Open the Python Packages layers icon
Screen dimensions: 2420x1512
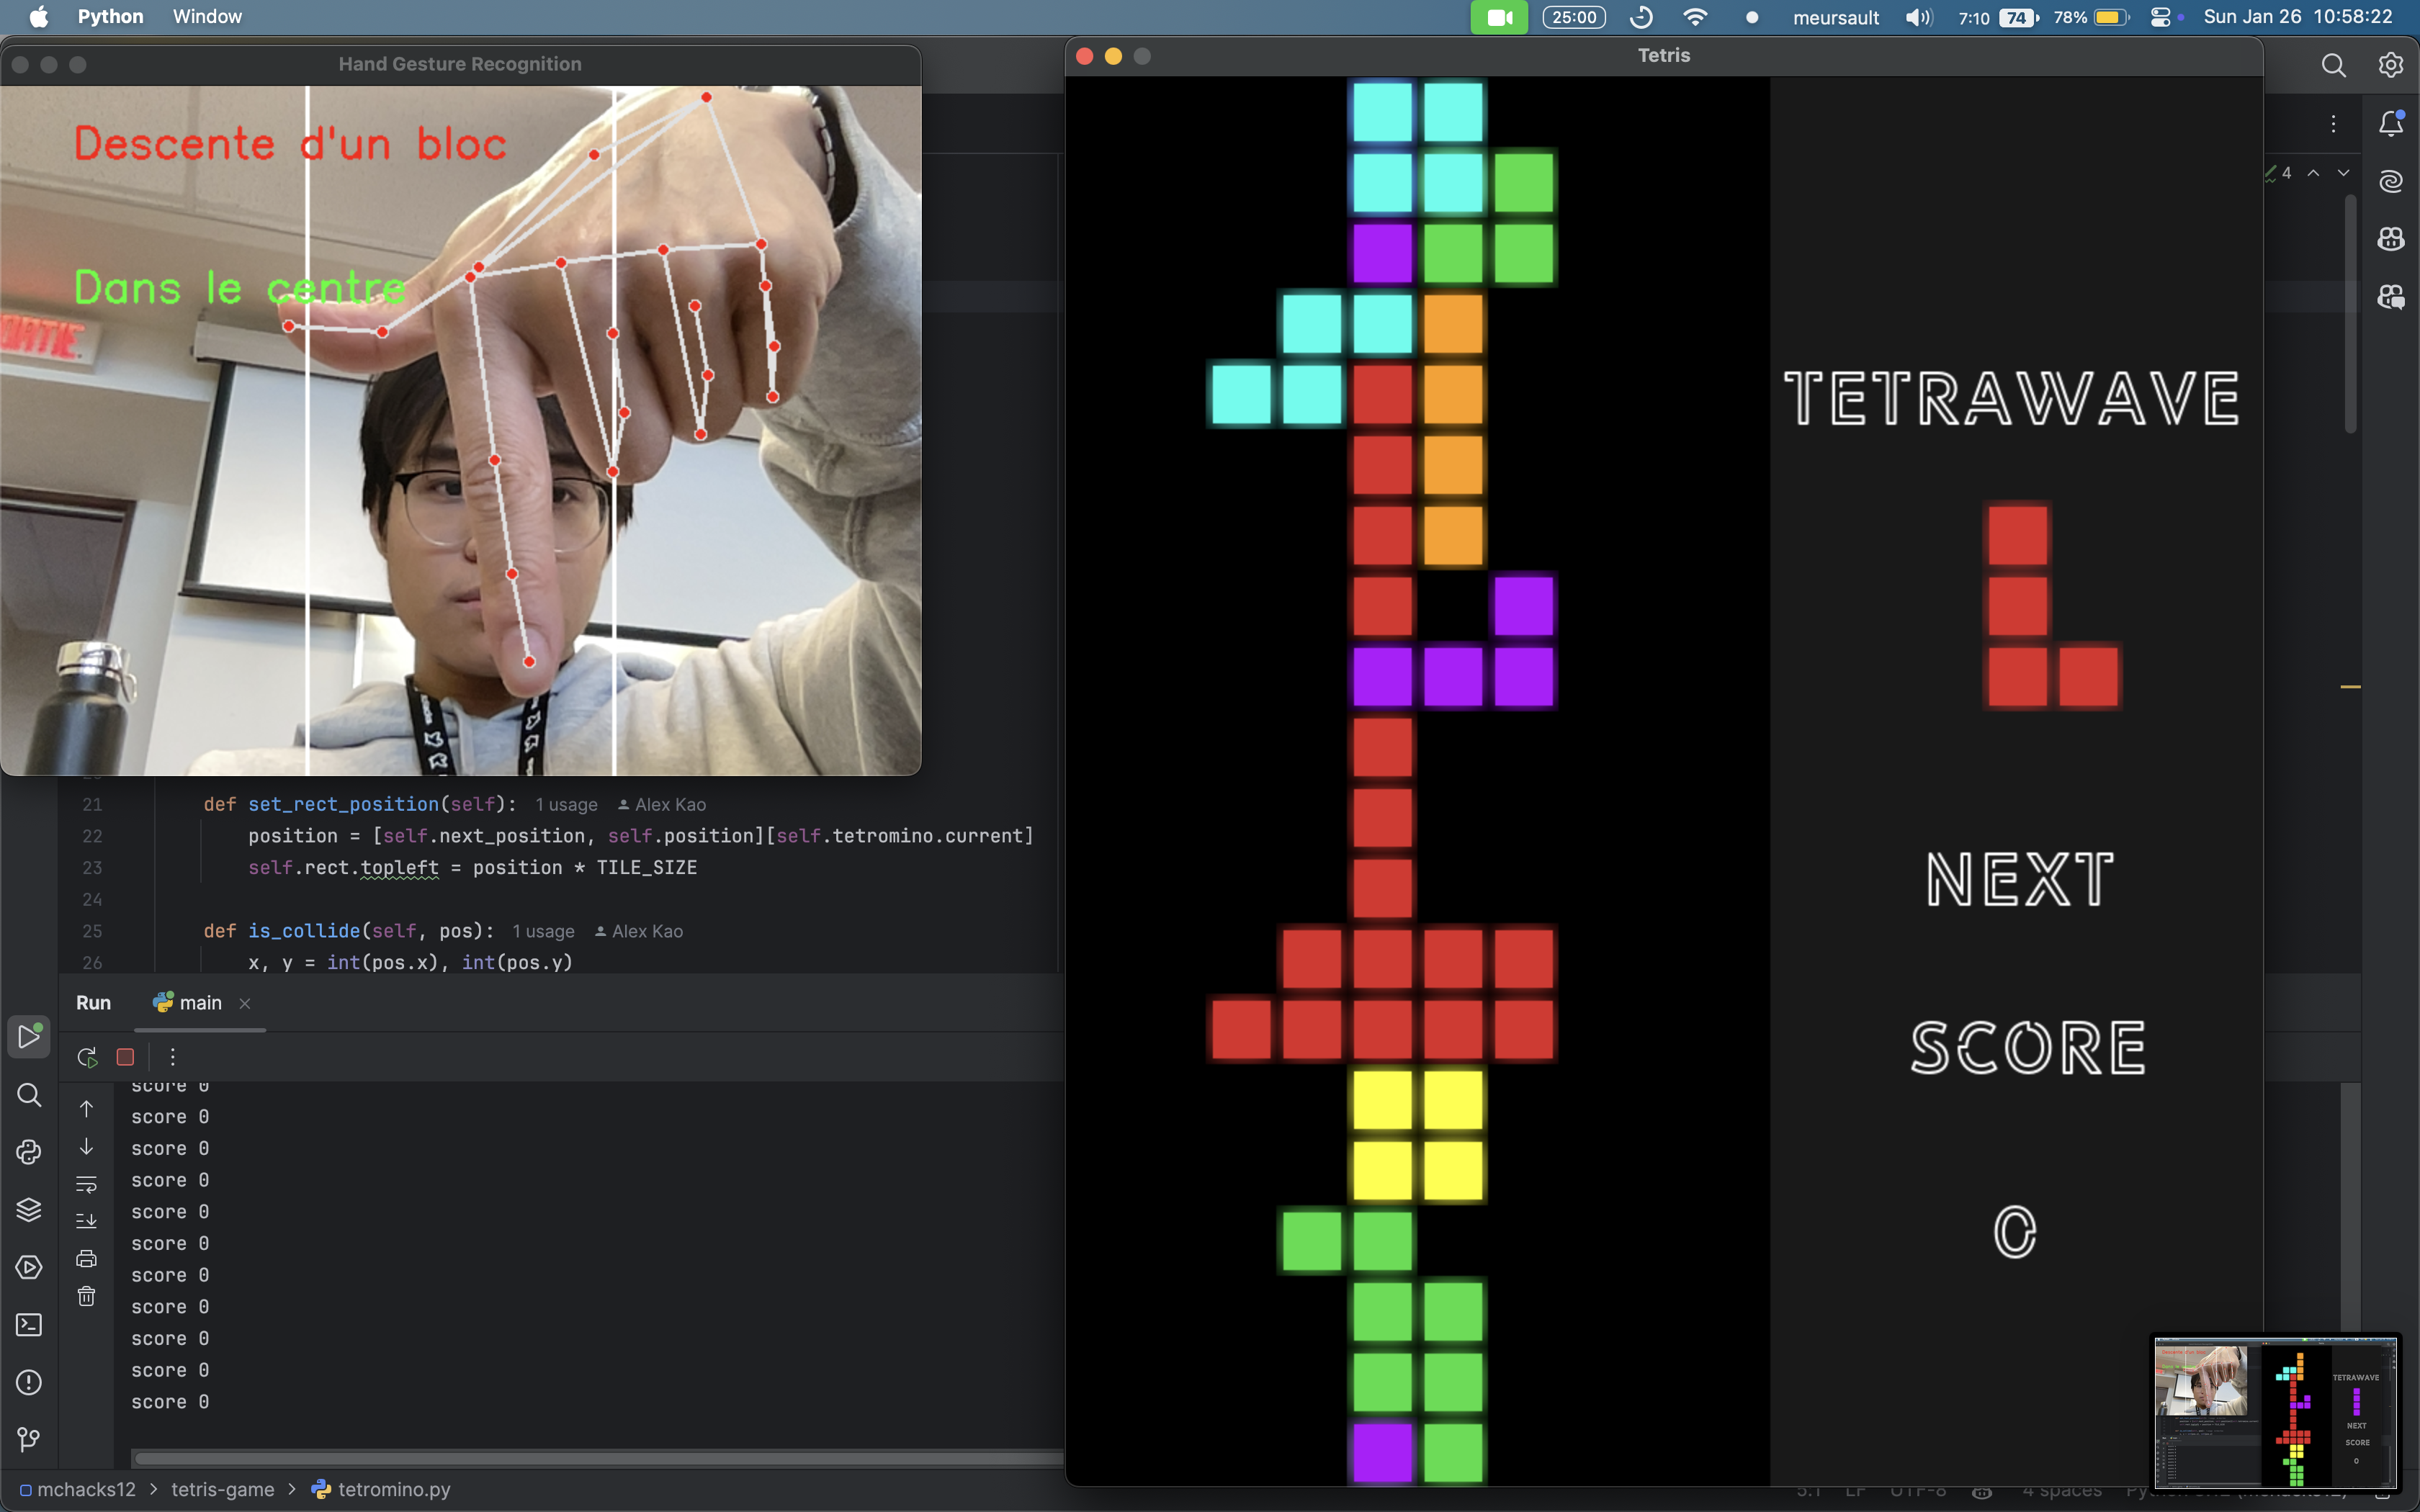coord(29,1210)
